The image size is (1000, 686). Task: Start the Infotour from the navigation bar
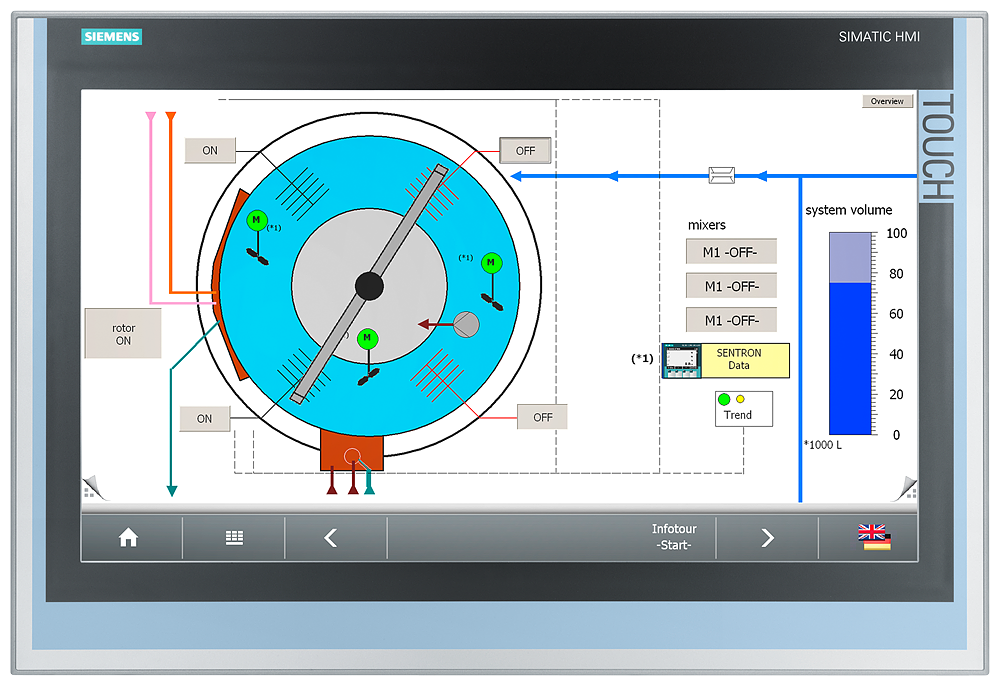(x=674, y=537)
